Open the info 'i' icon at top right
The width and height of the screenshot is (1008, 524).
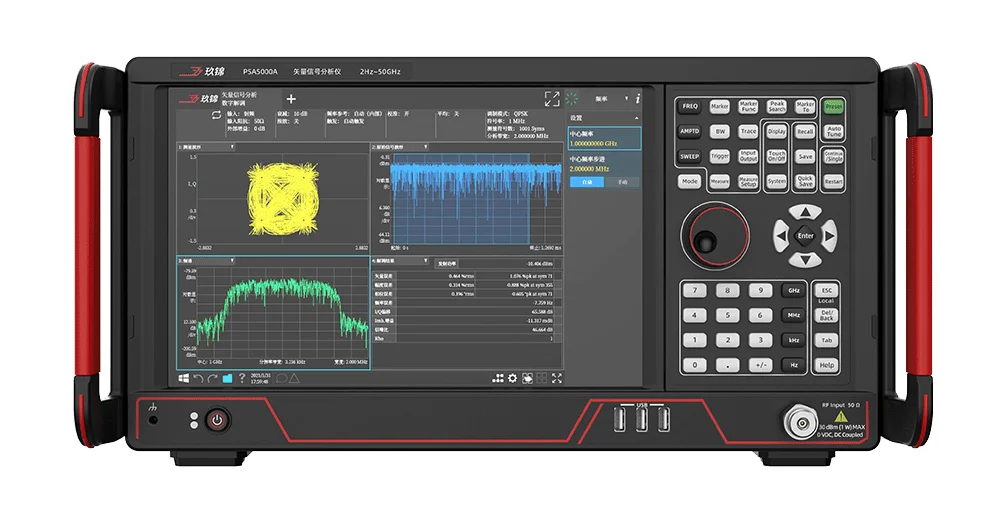pos(637,98)
